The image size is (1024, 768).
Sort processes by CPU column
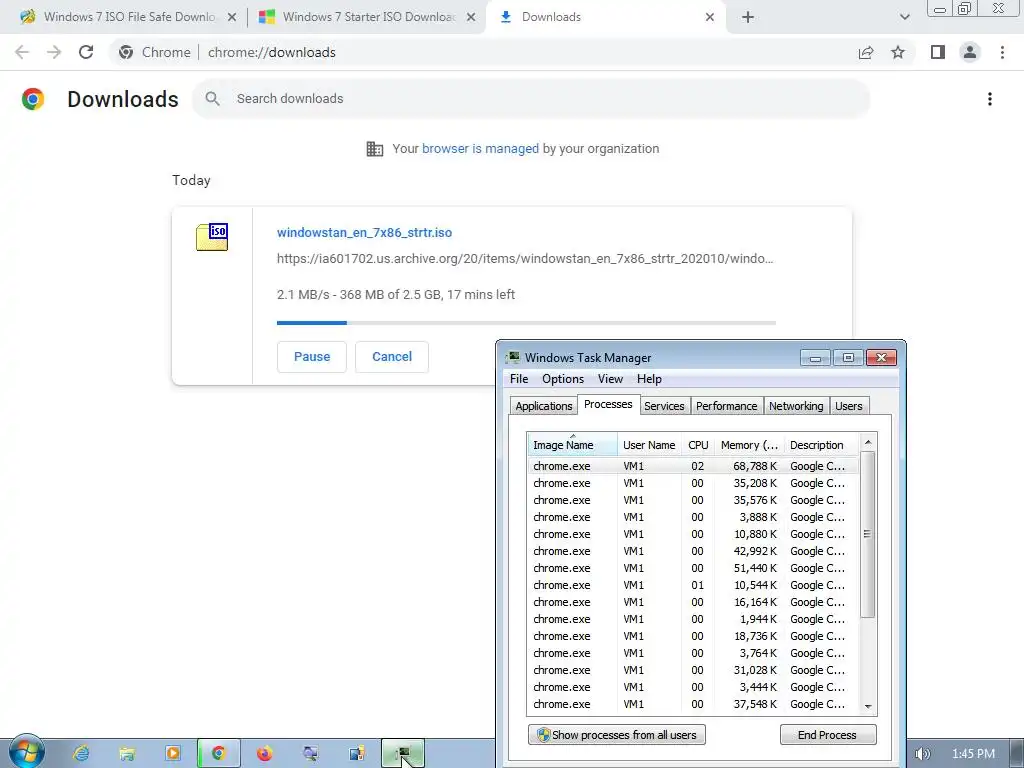698,445
